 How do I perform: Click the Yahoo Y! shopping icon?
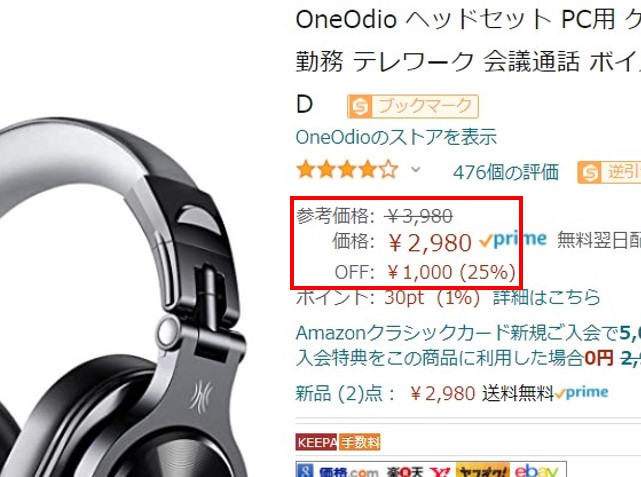pyautogui.click(x=441, y=472)
